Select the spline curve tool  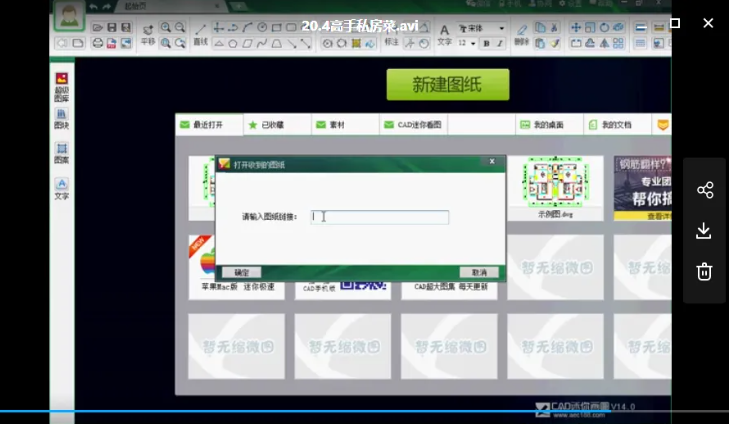(x=262, y=44)
